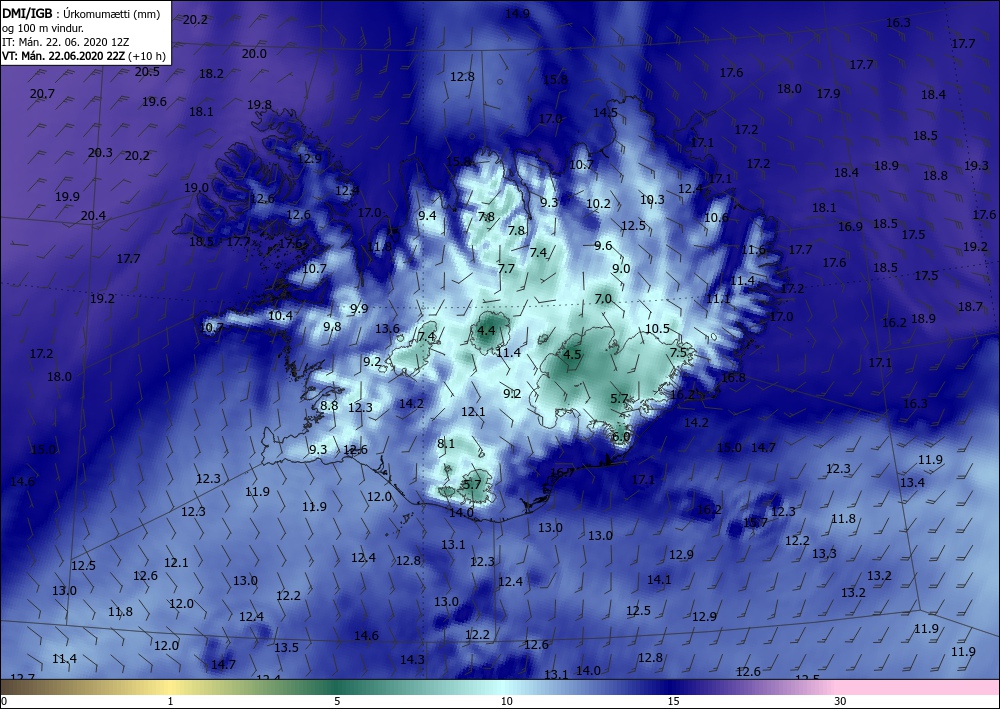Click the '30' label on the color scale
Screen dimensions: 1000x709
click(x=840, y=701)
